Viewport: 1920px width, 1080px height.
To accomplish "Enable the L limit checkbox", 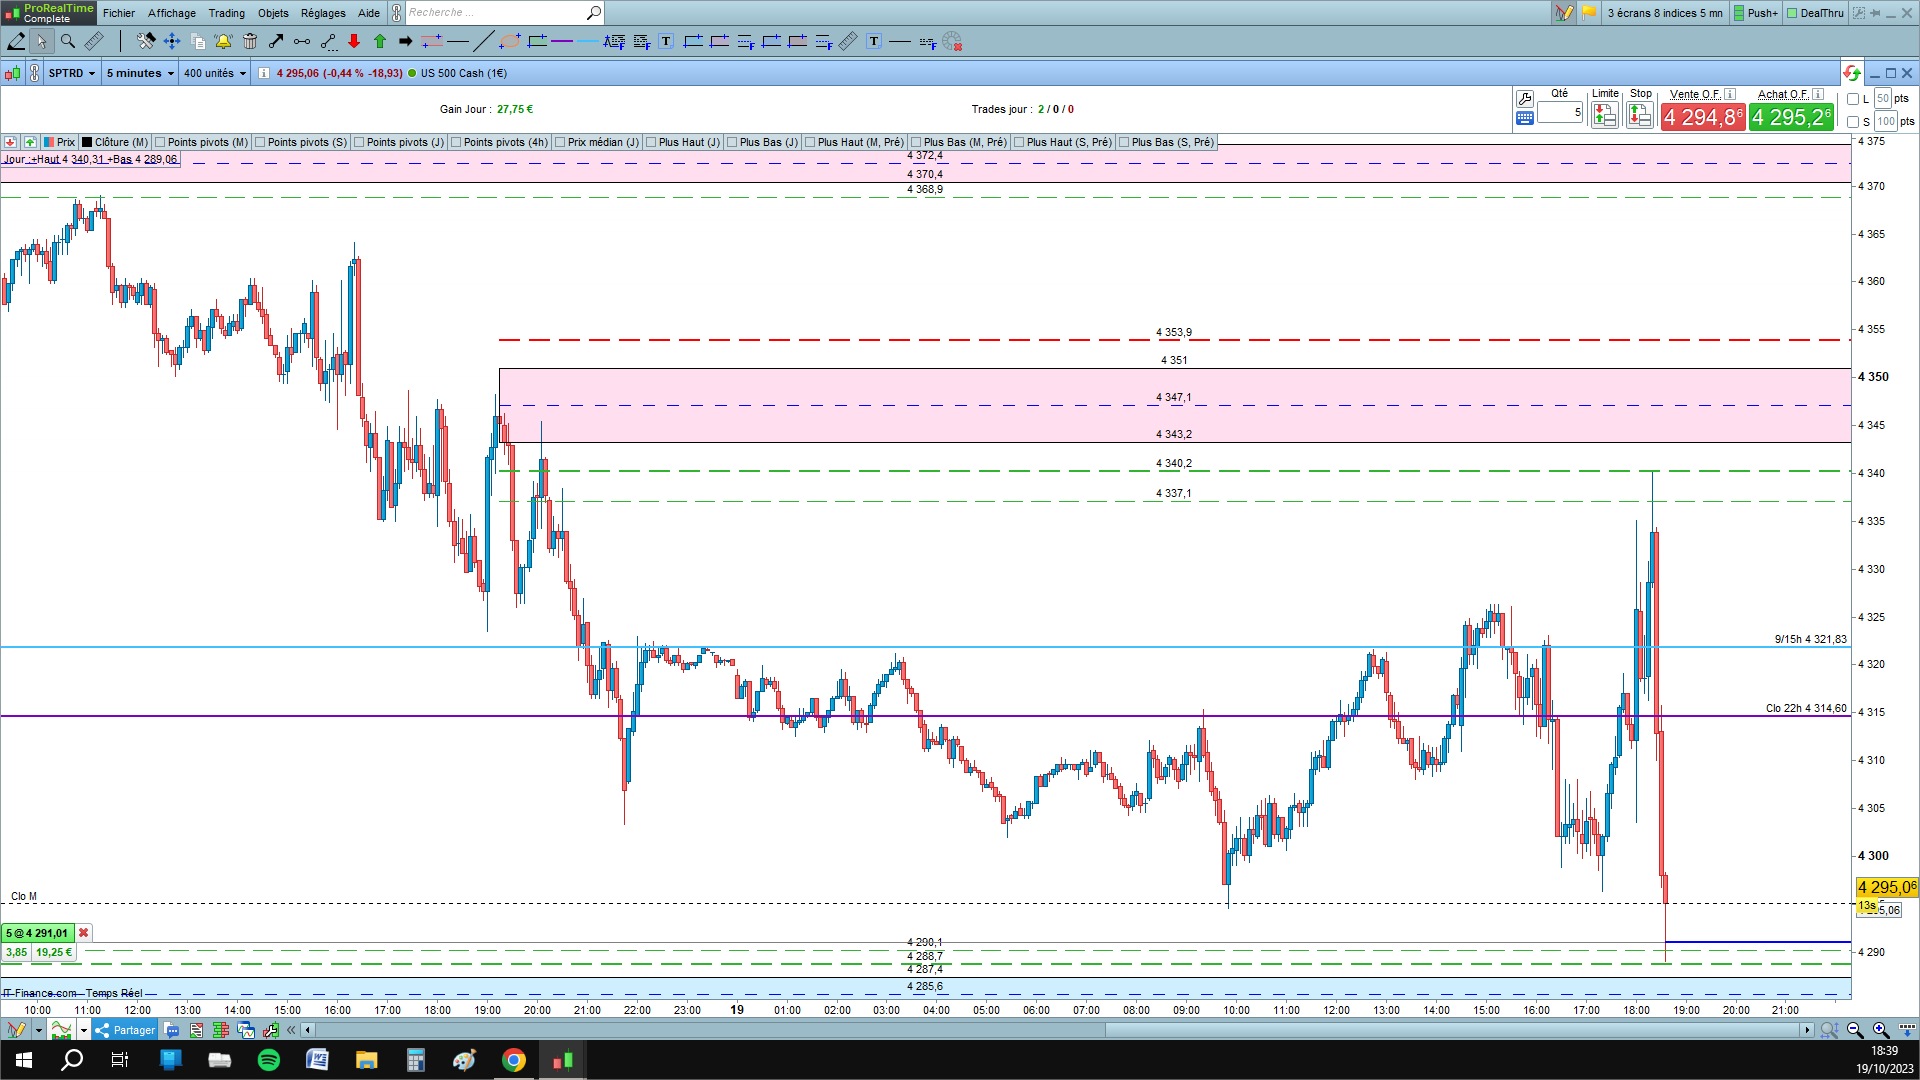I will point(1853,99).
